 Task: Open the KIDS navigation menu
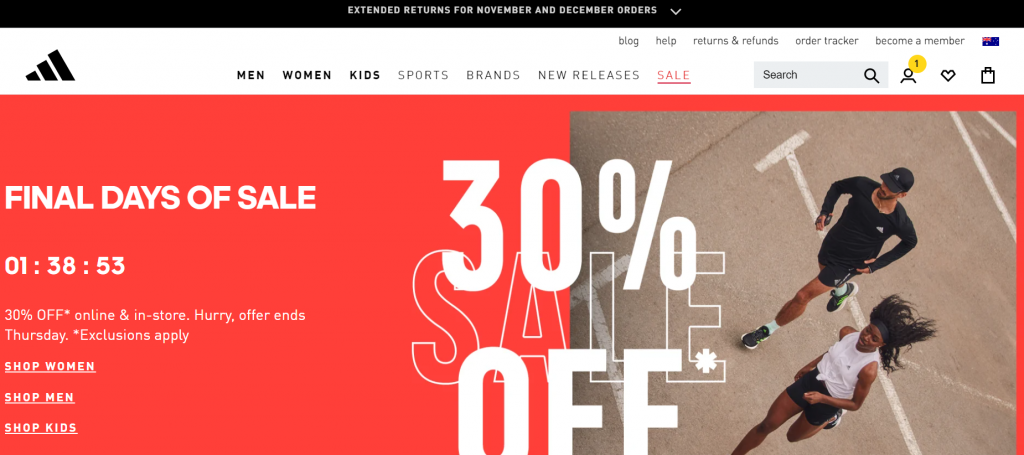[364, 75]
